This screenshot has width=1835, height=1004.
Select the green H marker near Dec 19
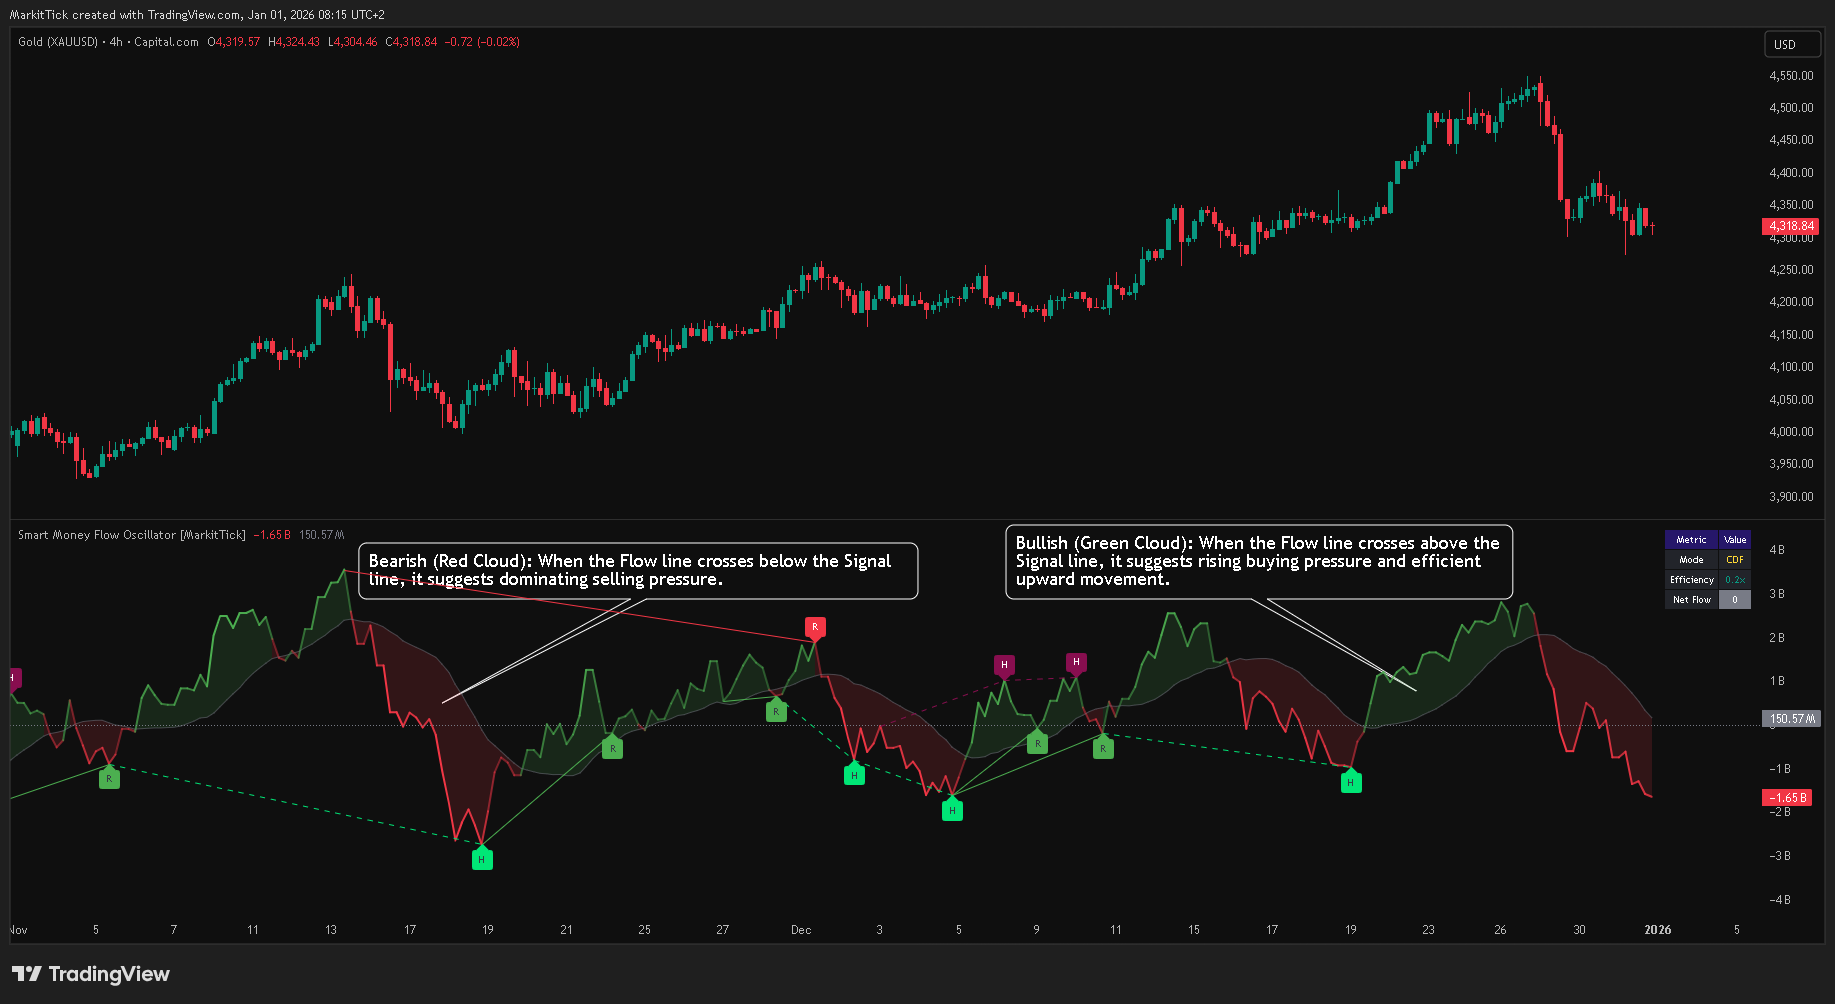[1351, 783]
